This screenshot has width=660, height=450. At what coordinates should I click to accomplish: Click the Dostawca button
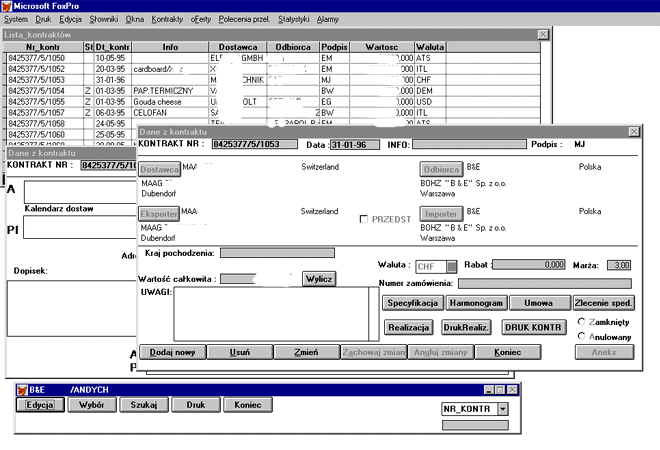[160, 169]
